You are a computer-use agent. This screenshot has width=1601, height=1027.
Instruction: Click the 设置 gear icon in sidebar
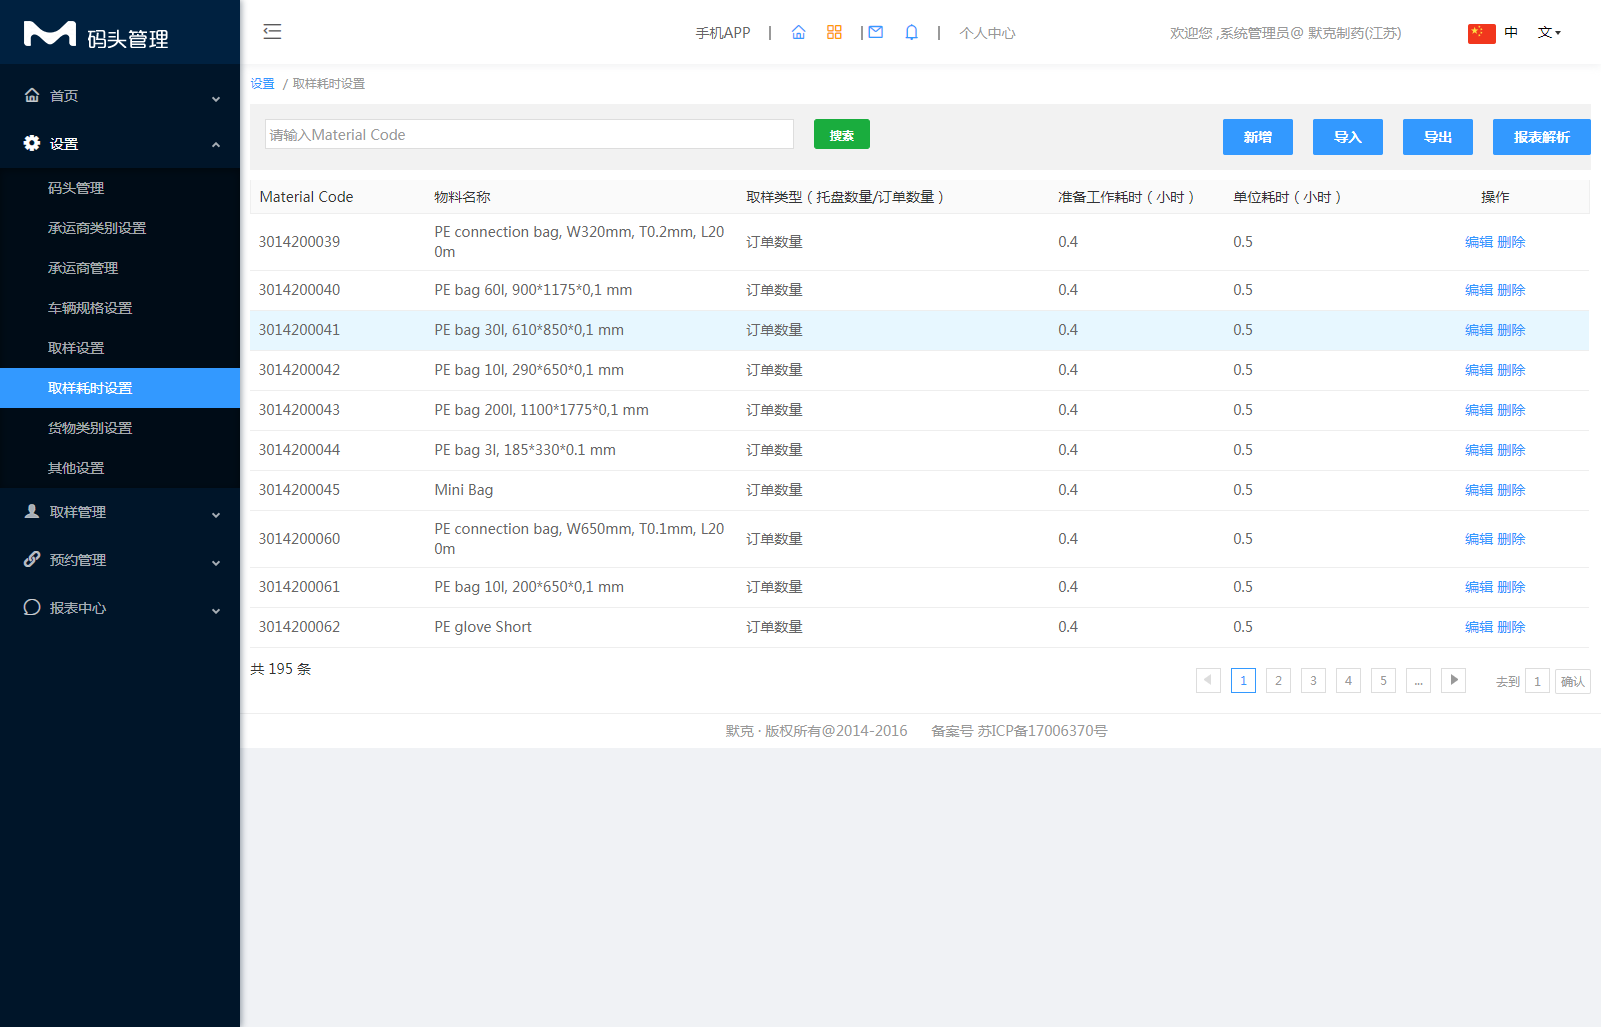pyautogui.click(x=32, y=143)
